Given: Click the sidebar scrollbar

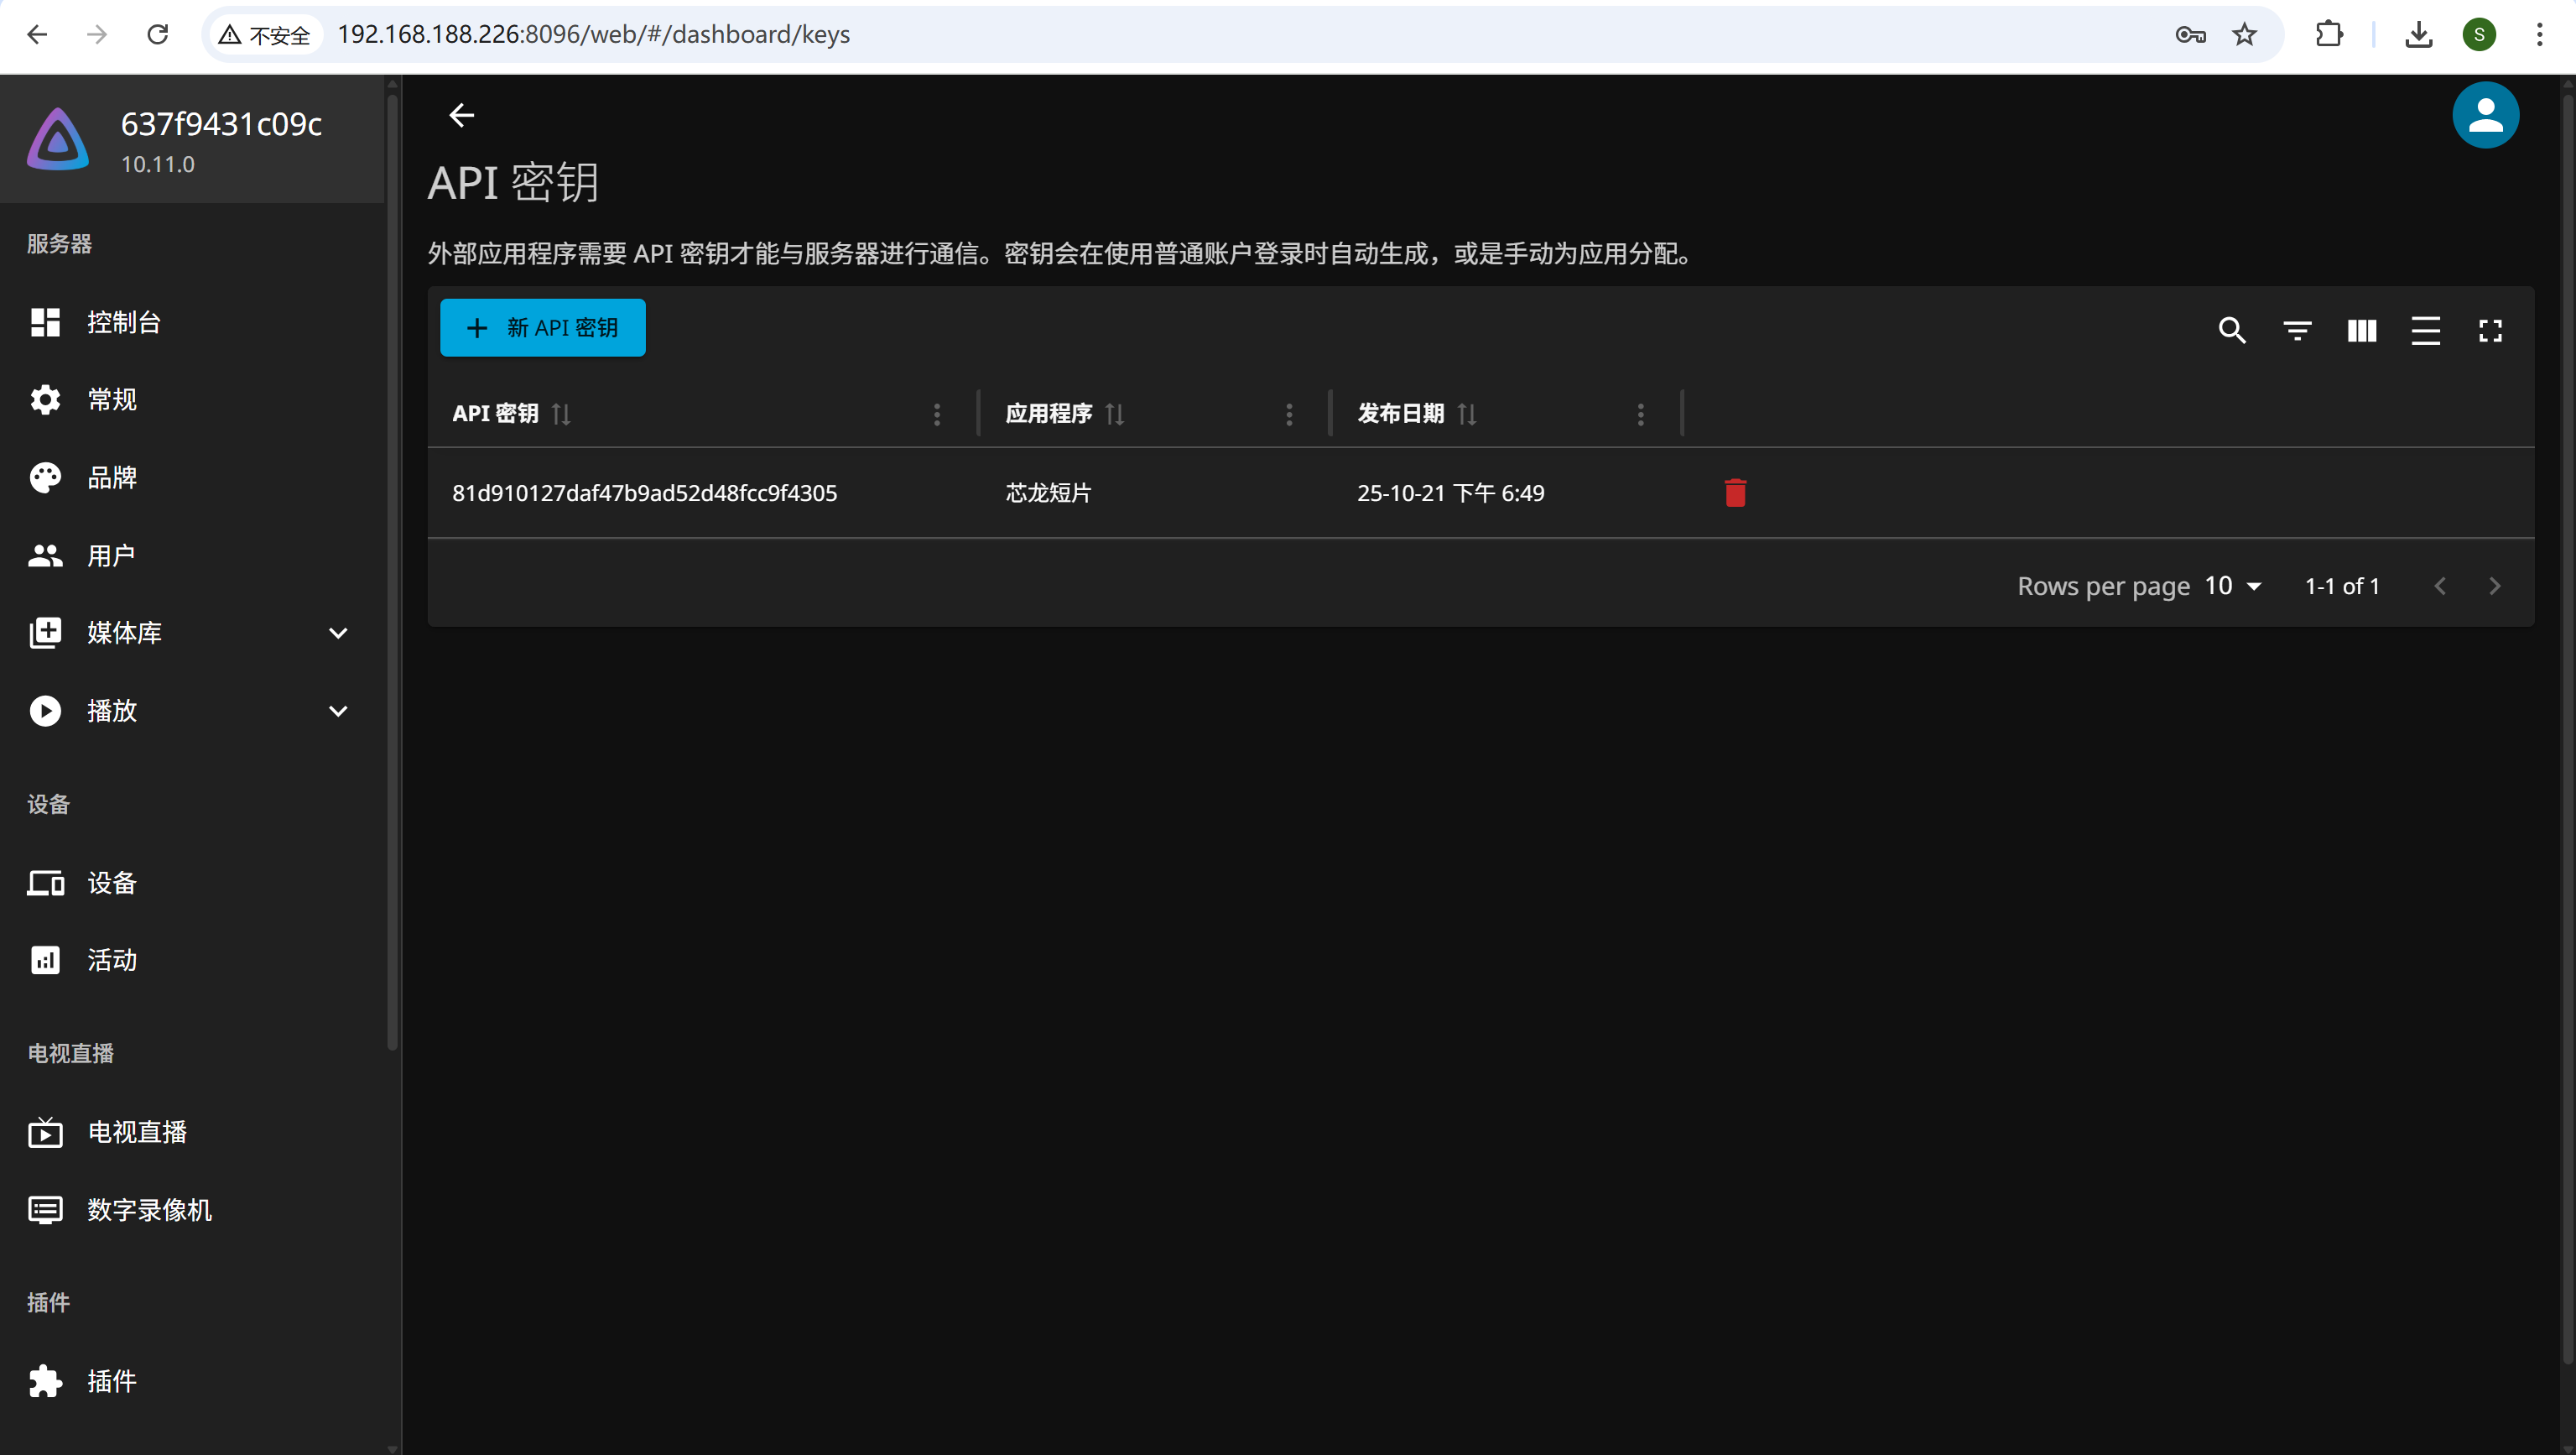Looking at the screenshot, I should click(x=392, y=570).
